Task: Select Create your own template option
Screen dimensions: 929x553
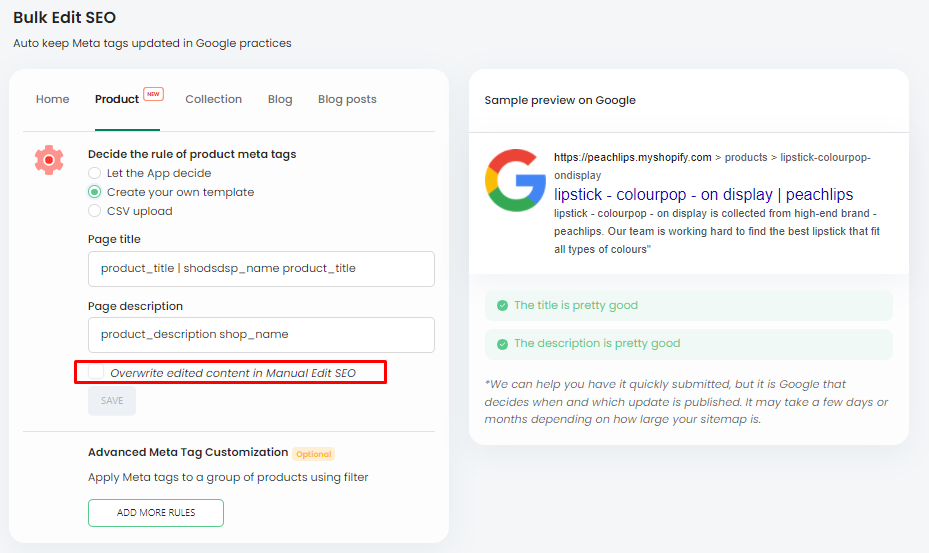Action: pos(94,192)
